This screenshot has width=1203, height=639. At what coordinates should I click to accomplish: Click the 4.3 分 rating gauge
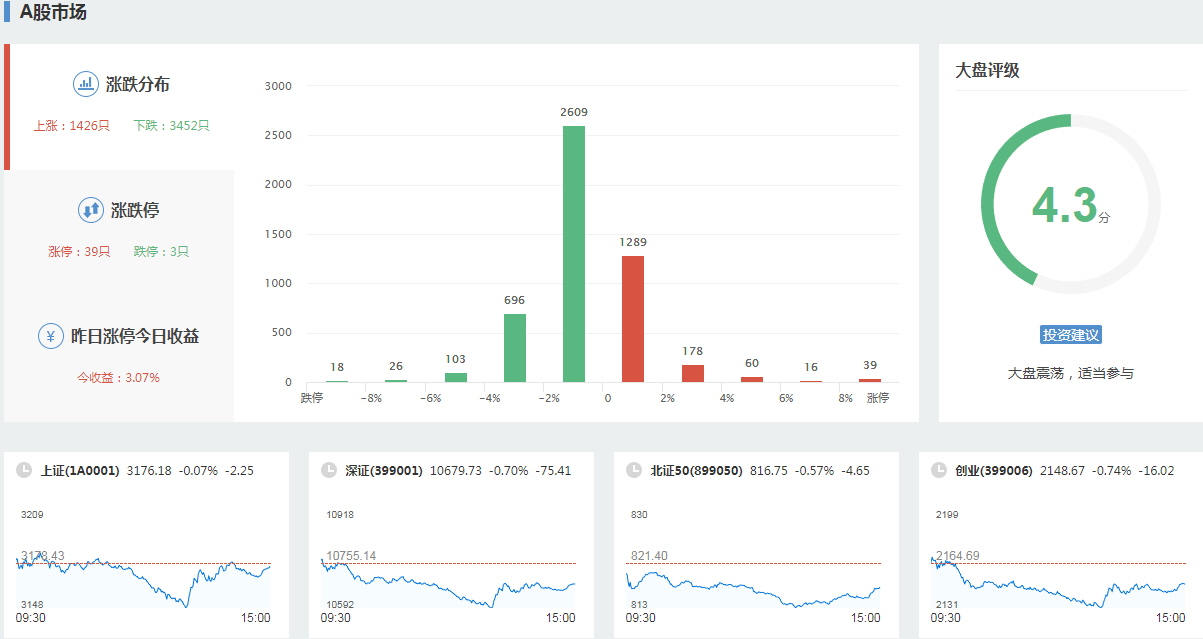pyautogui.click(x=1070, y=205)
